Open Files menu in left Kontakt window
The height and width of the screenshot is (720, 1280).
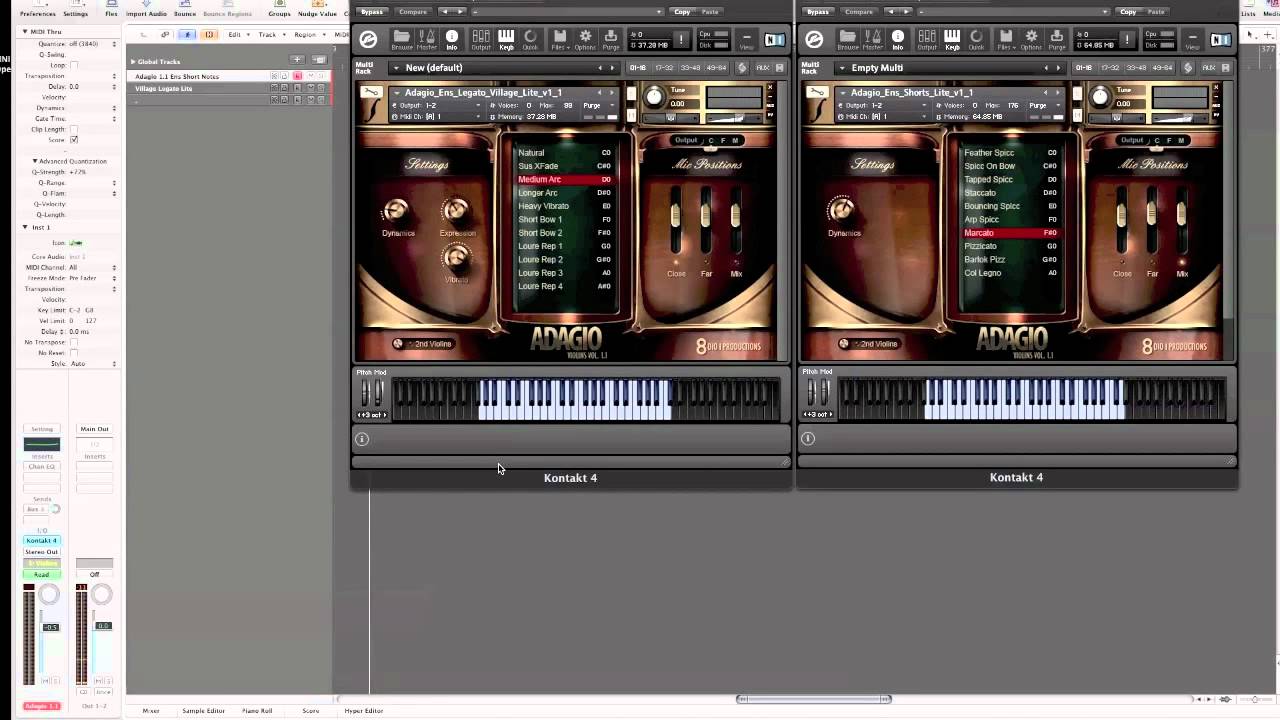(560, 39)
